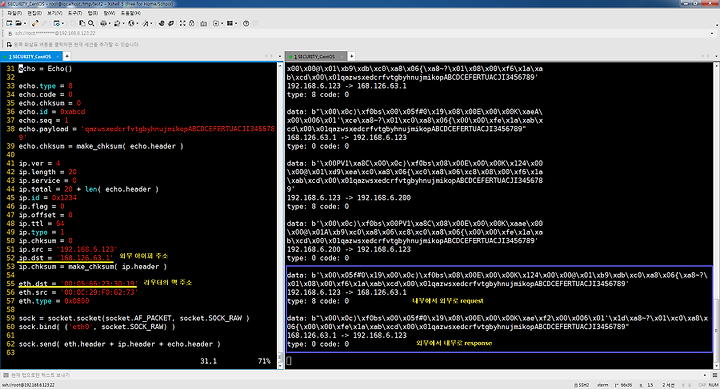Add new tab in right pane
The width and height of the screenshot is (720, 389).
pyautogui.click(x=351, y=56)
